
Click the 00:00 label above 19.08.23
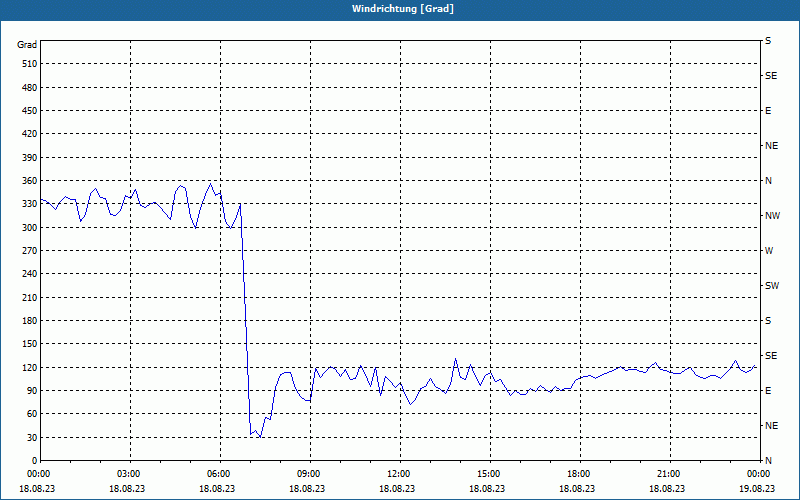[757, 474]
